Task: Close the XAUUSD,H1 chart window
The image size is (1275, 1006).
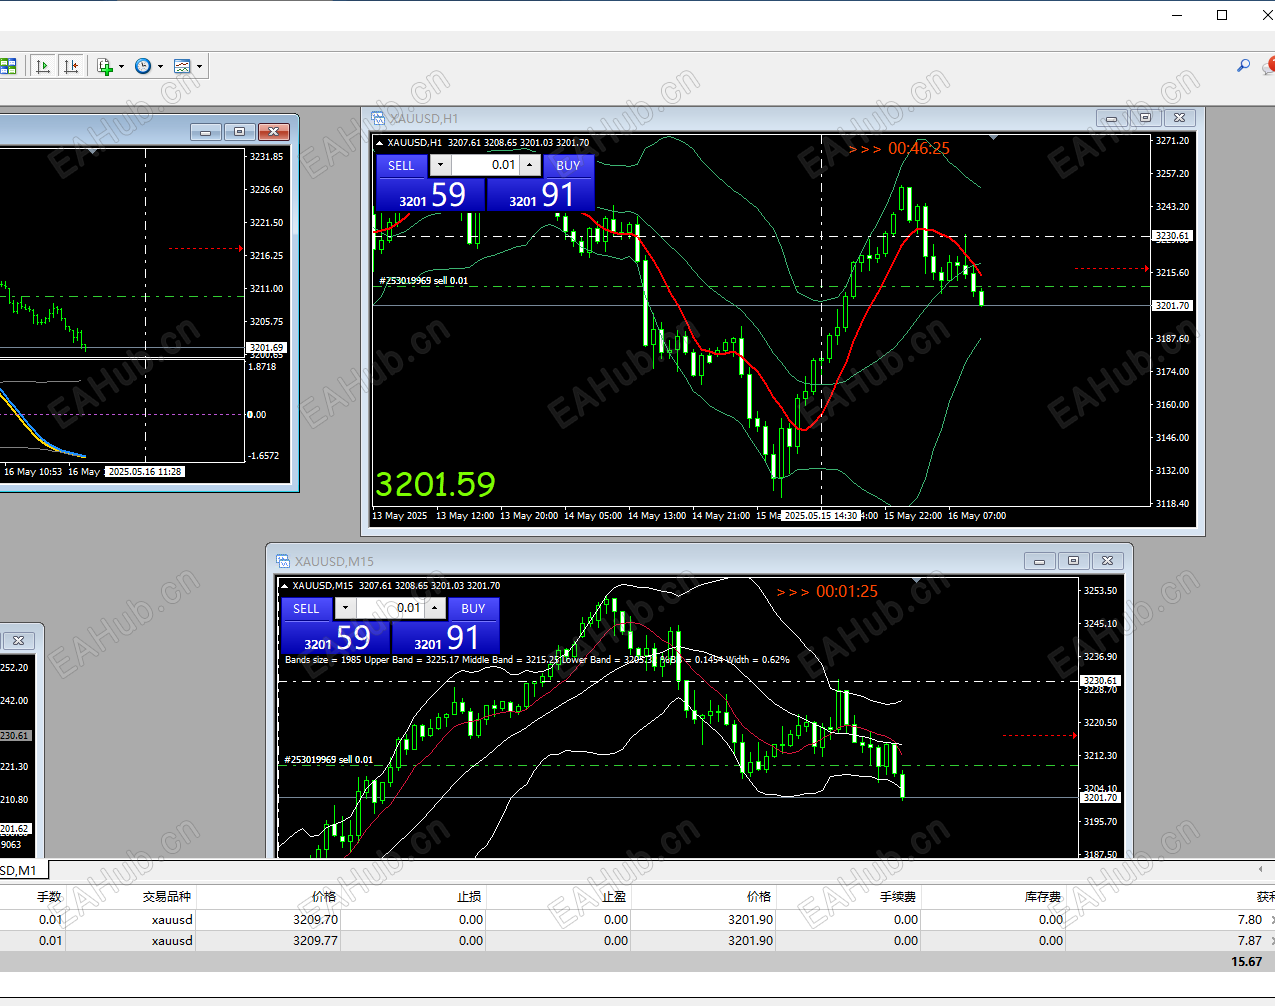Action: tap(1180, 118)
